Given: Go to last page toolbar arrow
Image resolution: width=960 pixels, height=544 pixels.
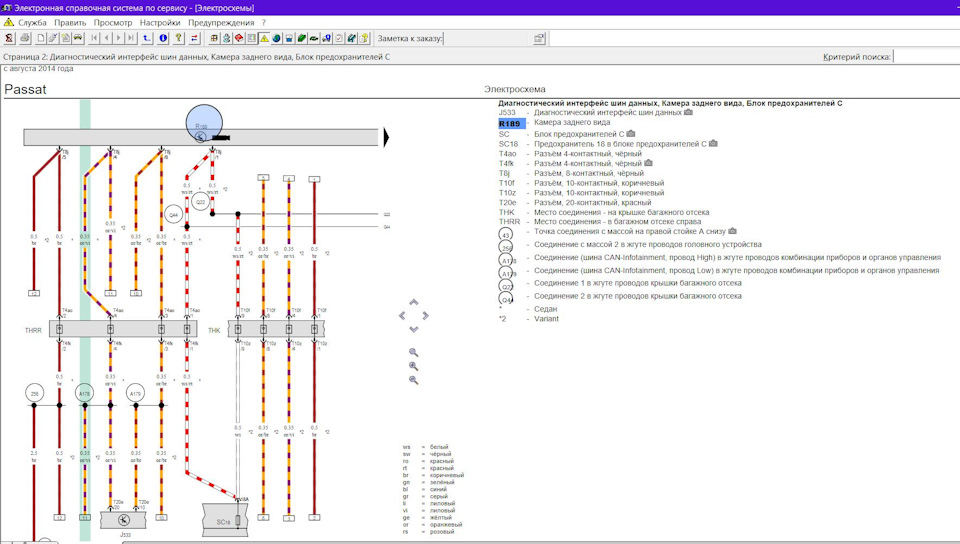Looking at the screenshot, I should tap(131, 38).
